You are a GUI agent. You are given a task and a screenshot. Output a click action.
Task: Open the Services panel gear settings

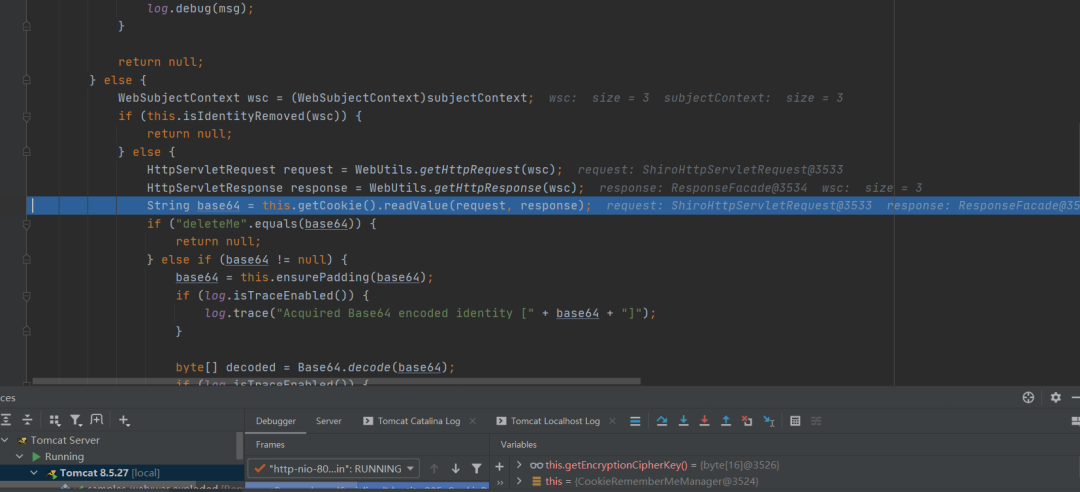coord(1055,397)
